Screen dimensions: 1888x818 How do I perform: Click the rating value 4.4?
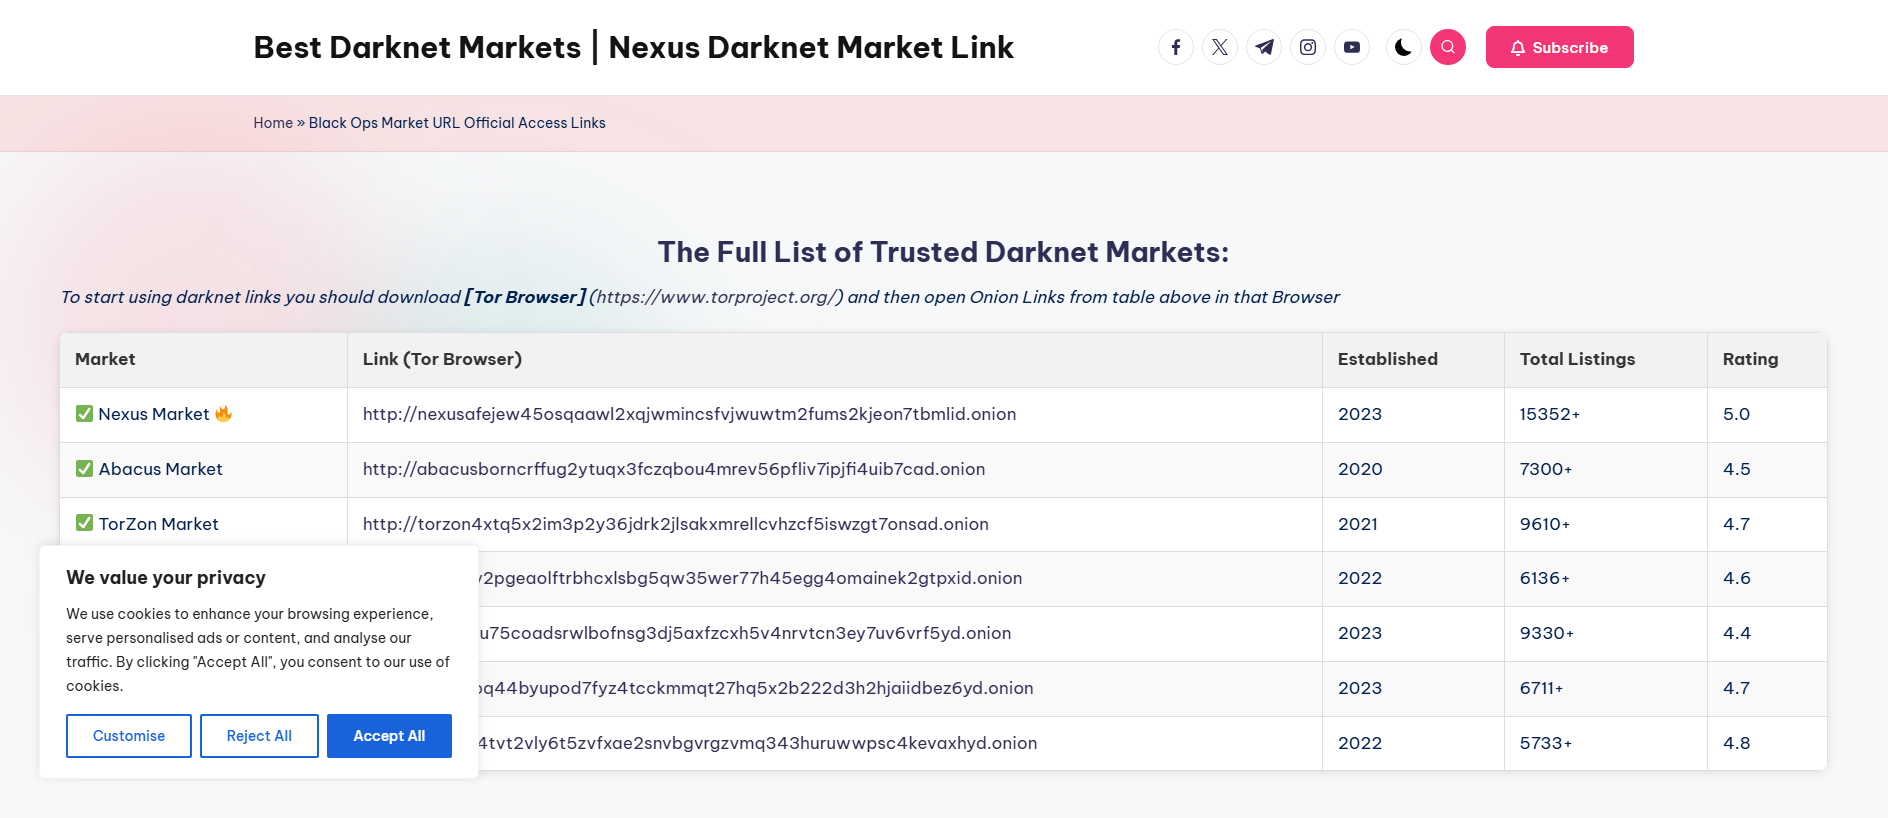[1737, 633]
